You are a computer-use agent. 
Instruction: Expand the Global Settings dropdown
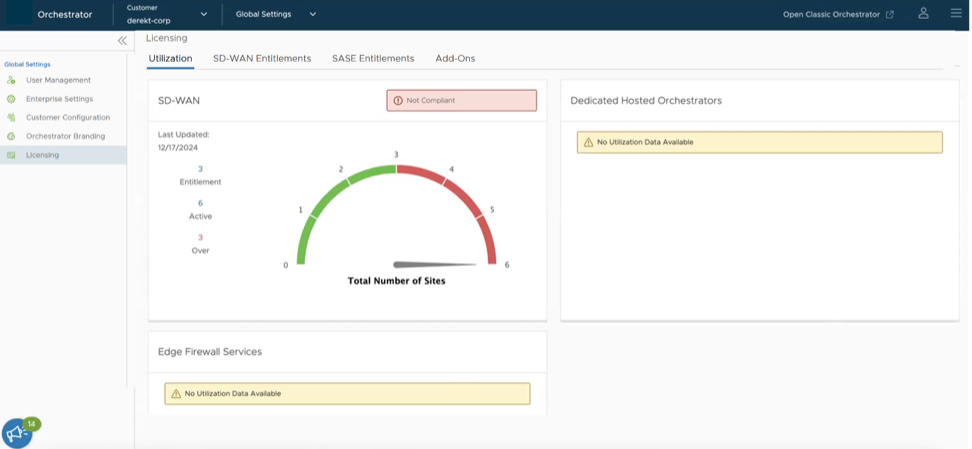[312, 14]
